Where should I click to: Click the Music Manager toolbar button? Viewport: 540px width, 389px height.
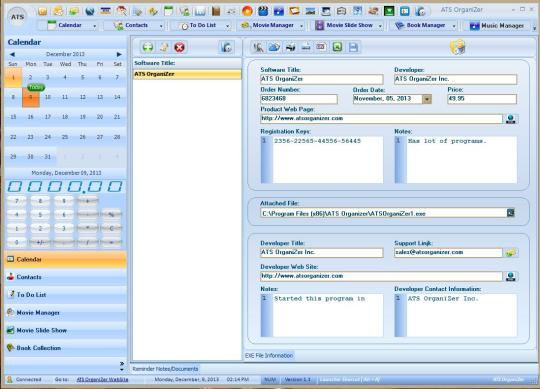click(497, 26)
